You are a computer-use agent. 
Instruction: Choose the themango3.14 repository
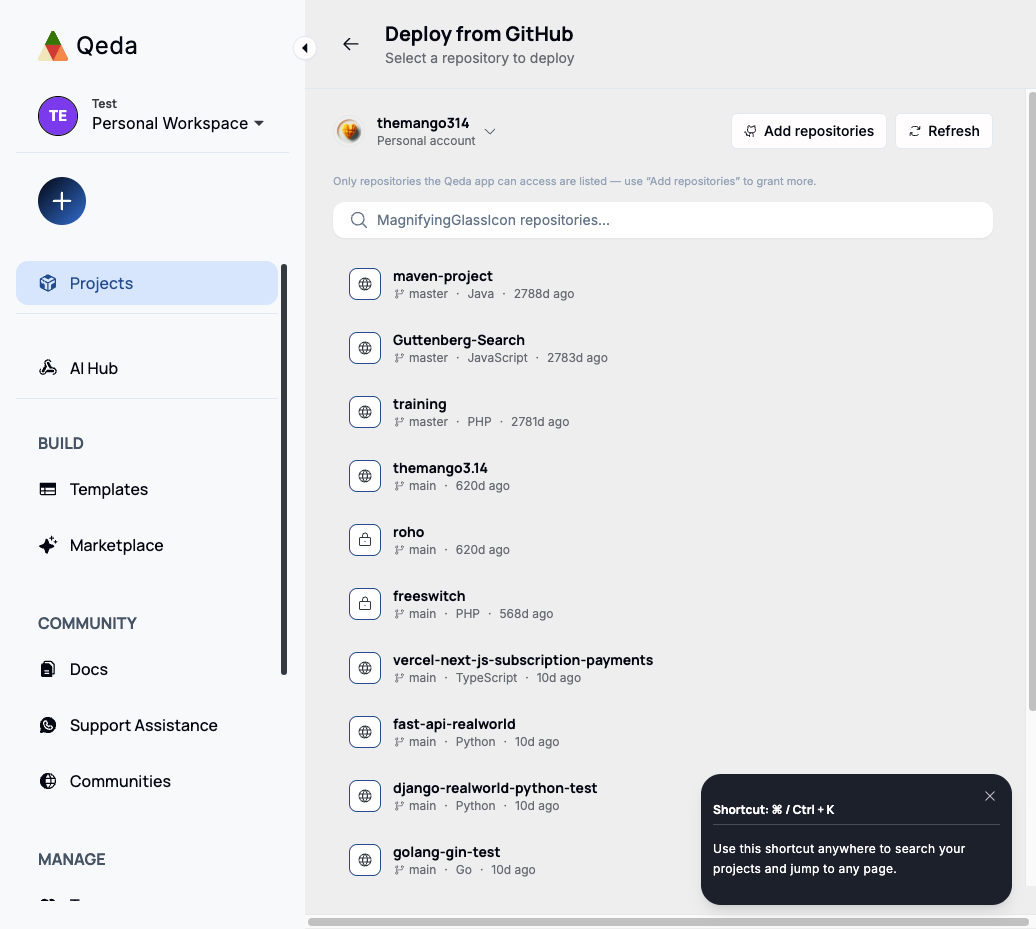663,476
